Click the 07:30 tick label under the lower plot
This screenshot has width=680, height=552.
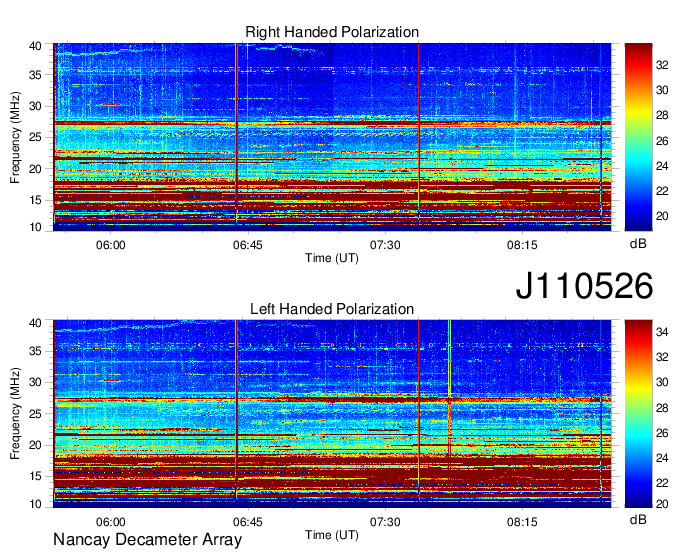(x=385, y=522)
